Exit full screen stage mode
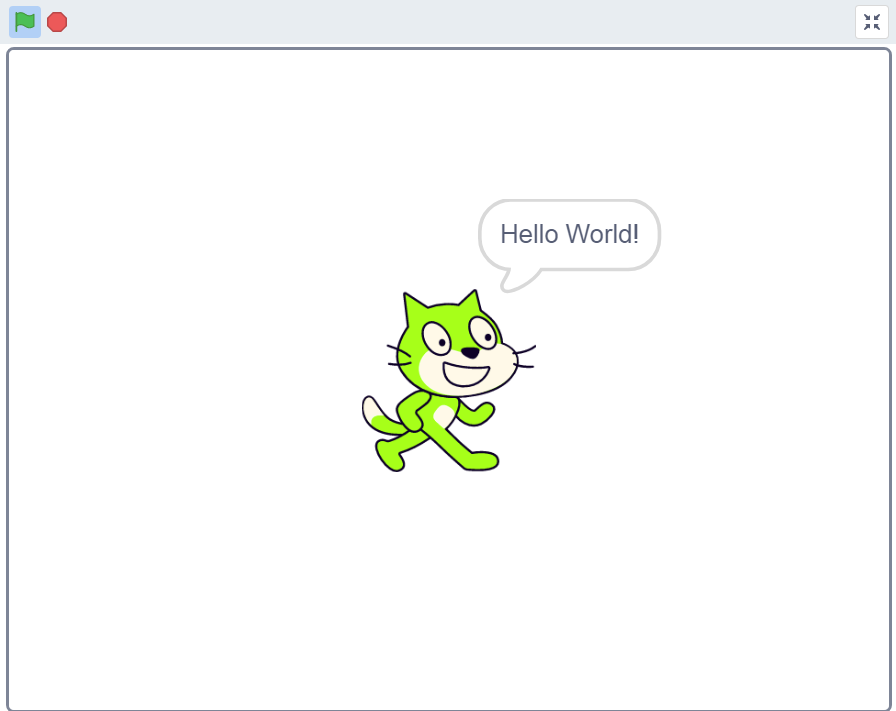Viewport: 896px width, 711px height. 871,22
